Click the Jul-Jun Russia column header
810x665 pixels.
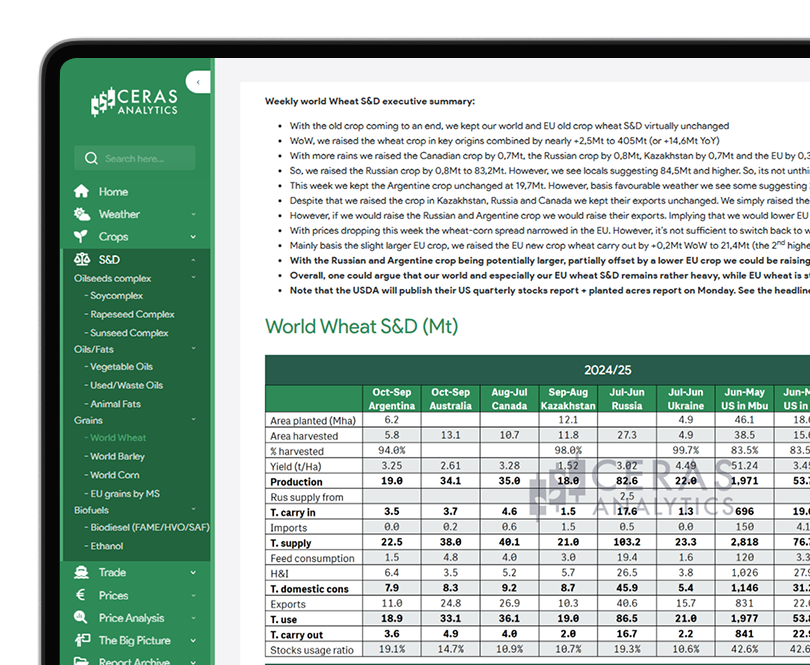pyautogui.click(x=627, y=399)
